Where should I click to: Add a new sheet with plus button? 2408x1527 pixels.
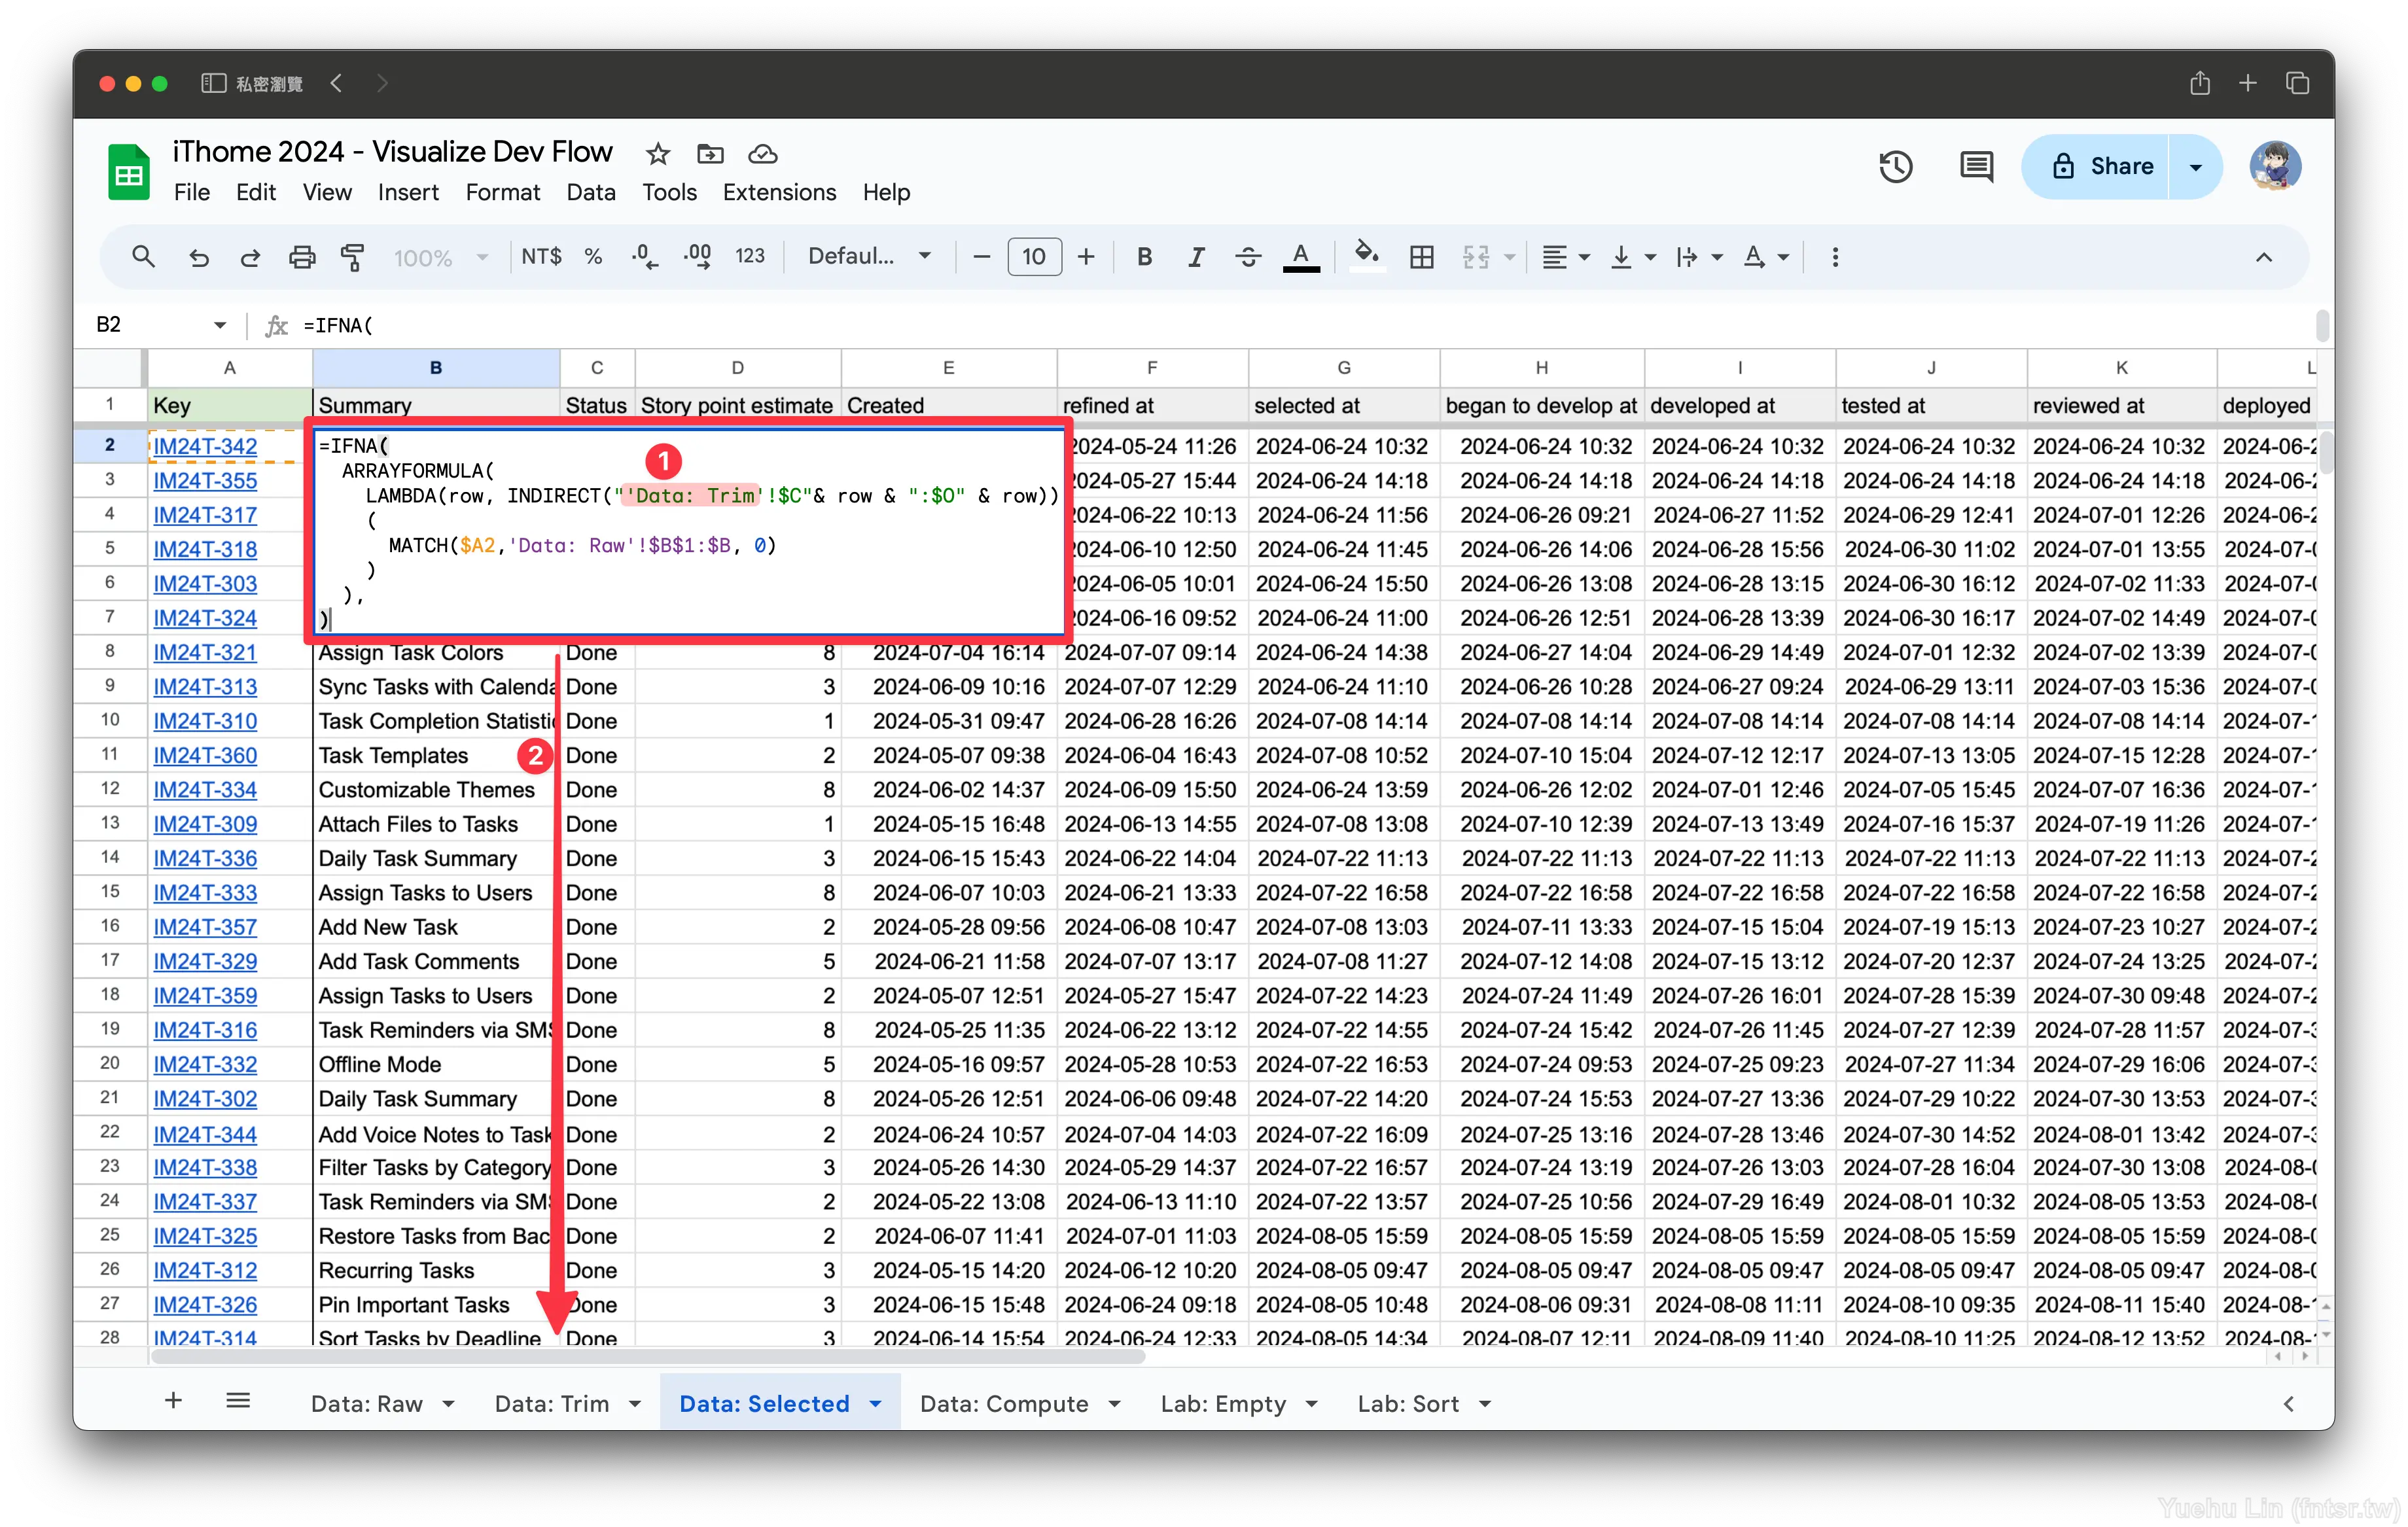[x=173, y=1400]
